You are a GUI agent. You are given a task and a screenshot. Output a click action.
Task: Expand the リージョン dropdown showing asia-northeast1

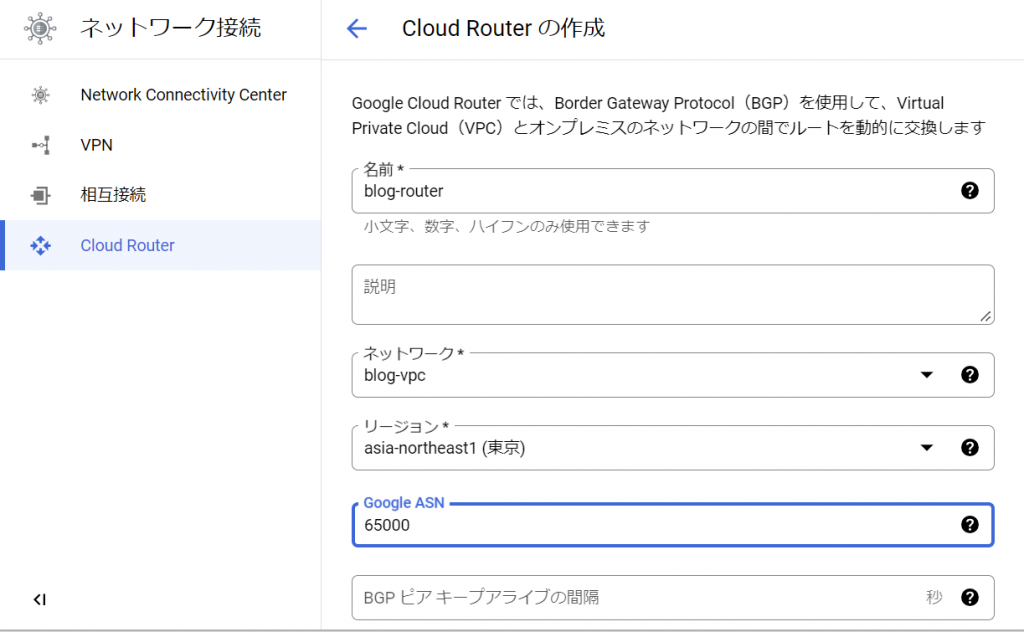[x=926, y=448]
